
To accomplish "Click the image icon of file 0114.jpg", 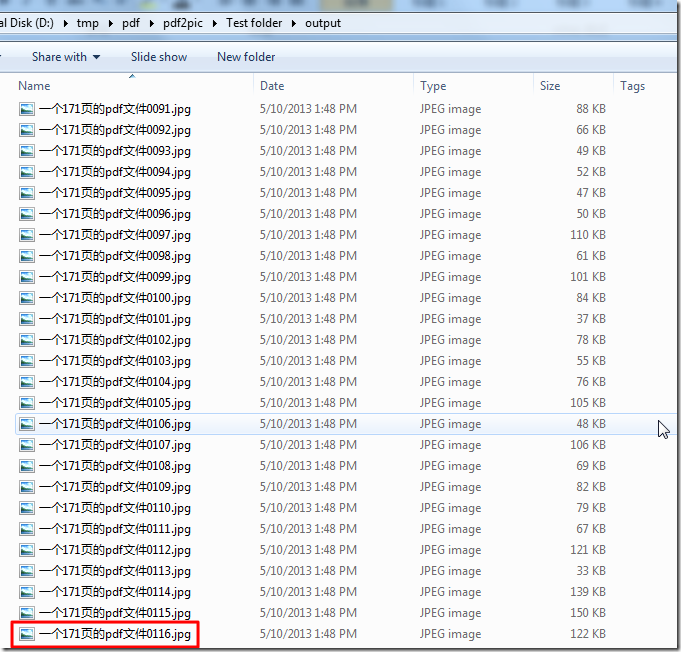I will click(x=26, y=592).
